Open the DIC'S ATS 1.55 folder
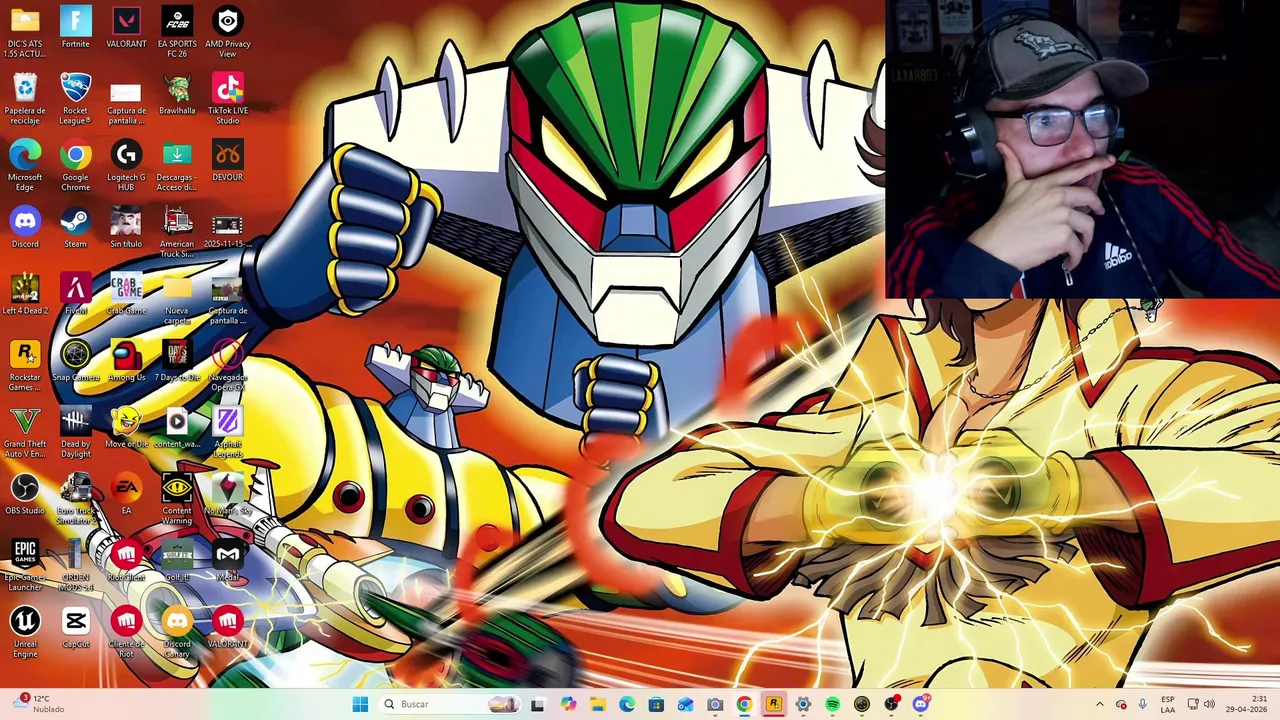1280x720 pixels. (25, 32)
